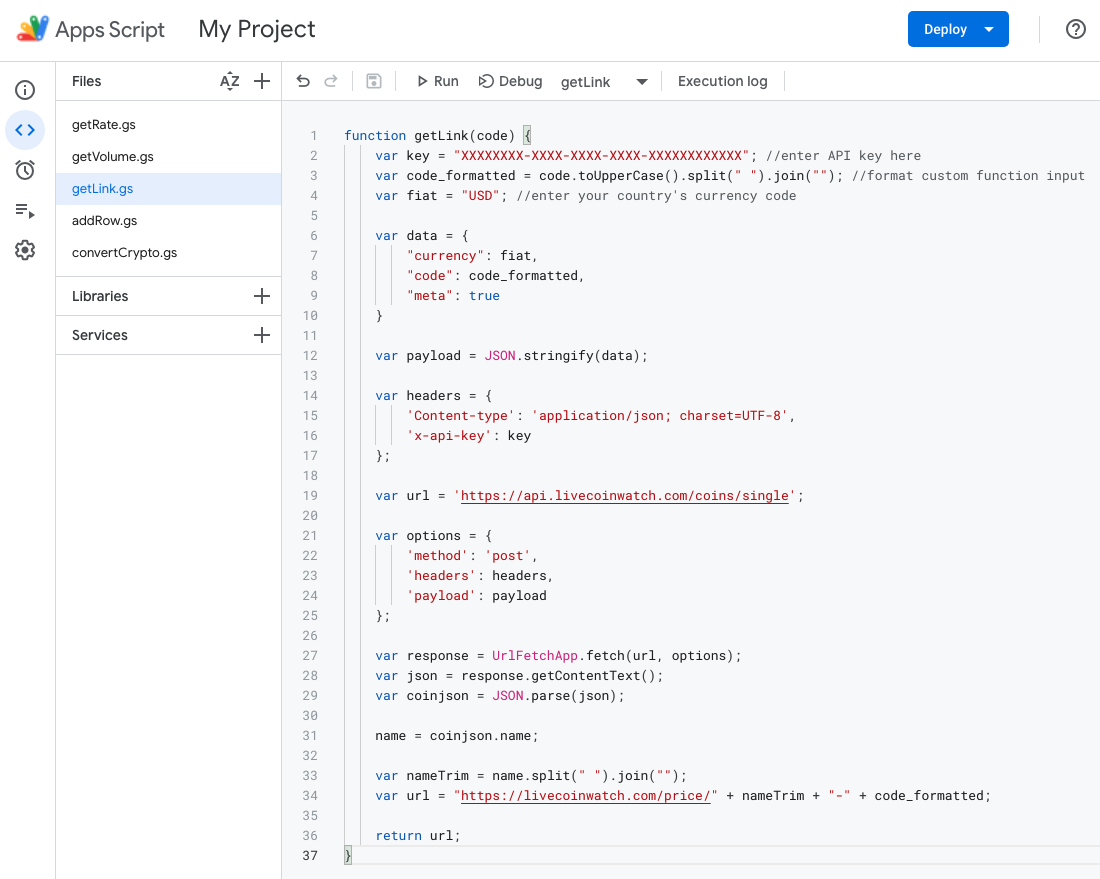Open the Triggers alarm clock icon
Screen dimensions: 1100x879
coord(25,170)
